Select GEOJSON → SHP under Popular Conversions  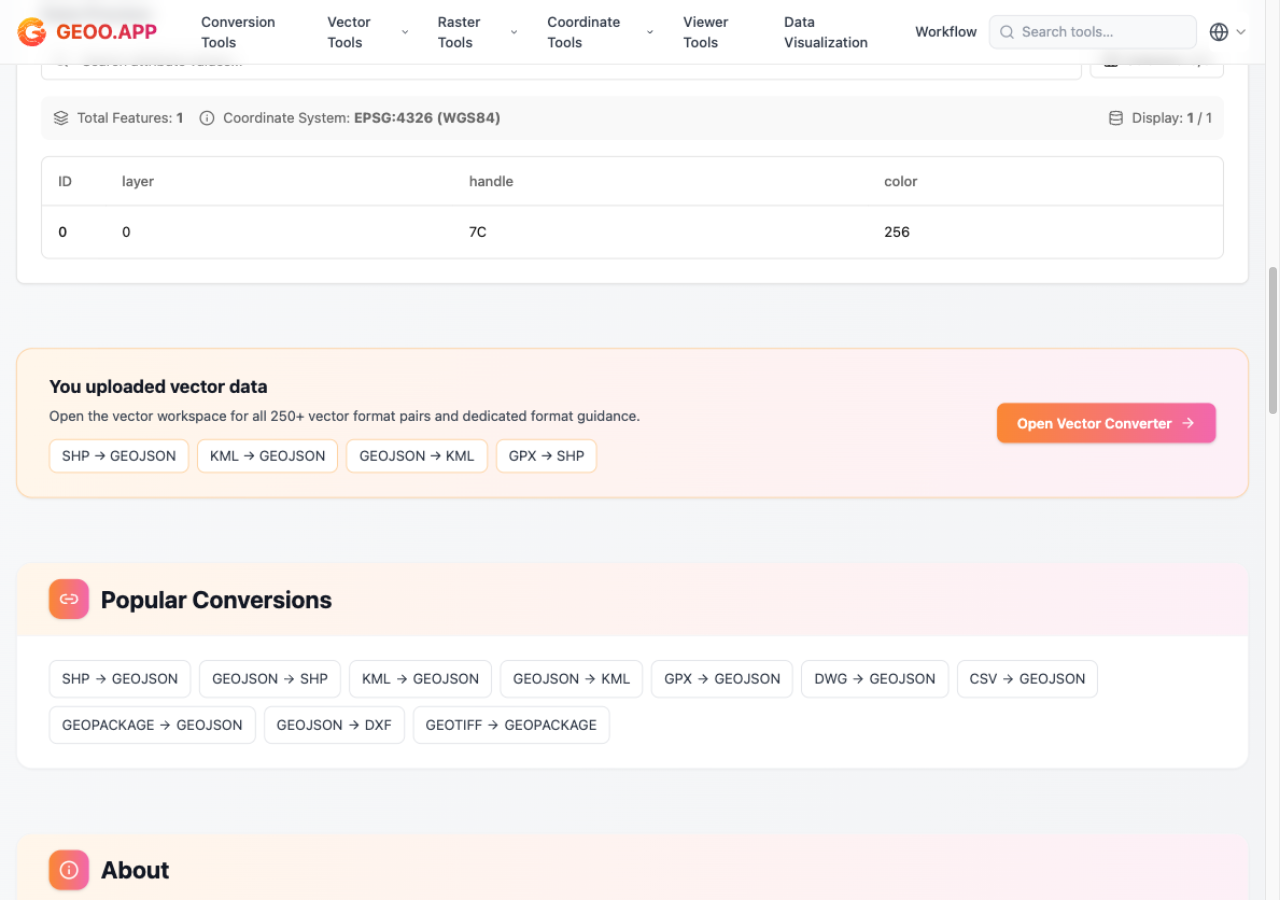coord(270,679)
